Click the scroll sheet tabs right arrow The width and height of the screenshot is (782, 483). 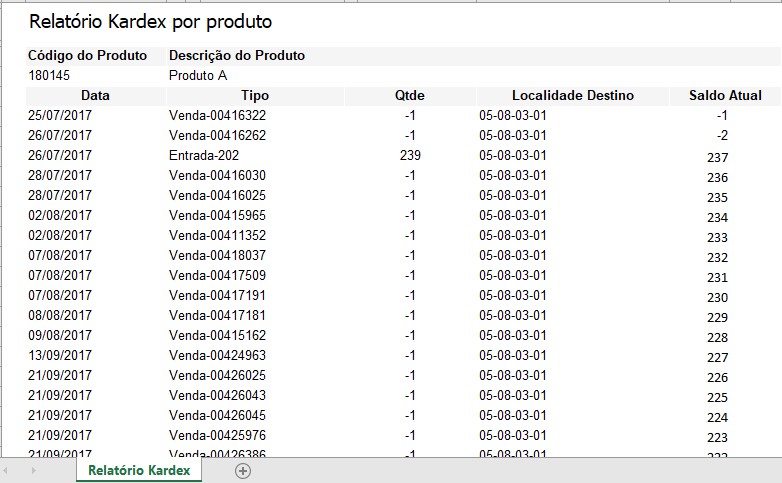tap(31, 471)
